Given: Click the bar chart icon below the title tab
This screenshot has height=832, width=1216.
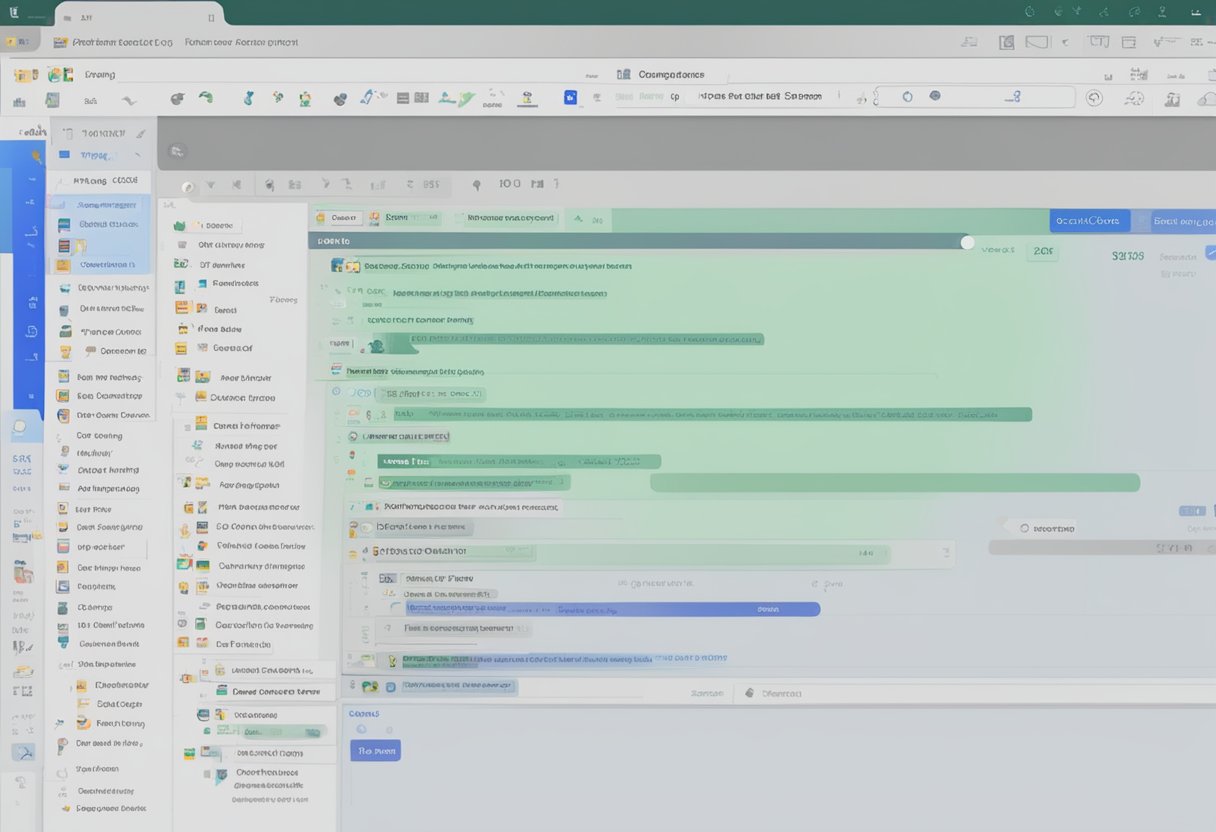Looking at the screenshot, I should [19, 100].
